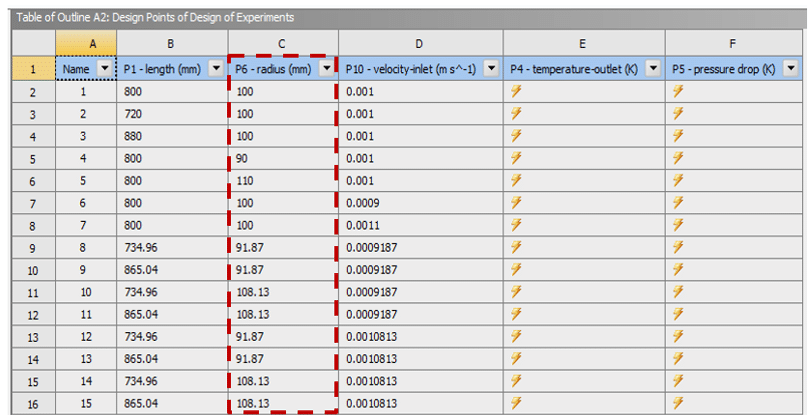The width and height of the screenshot is (810, 415).
Task: Click radius cell 110 in design point 5
Action: coord(283,180)
